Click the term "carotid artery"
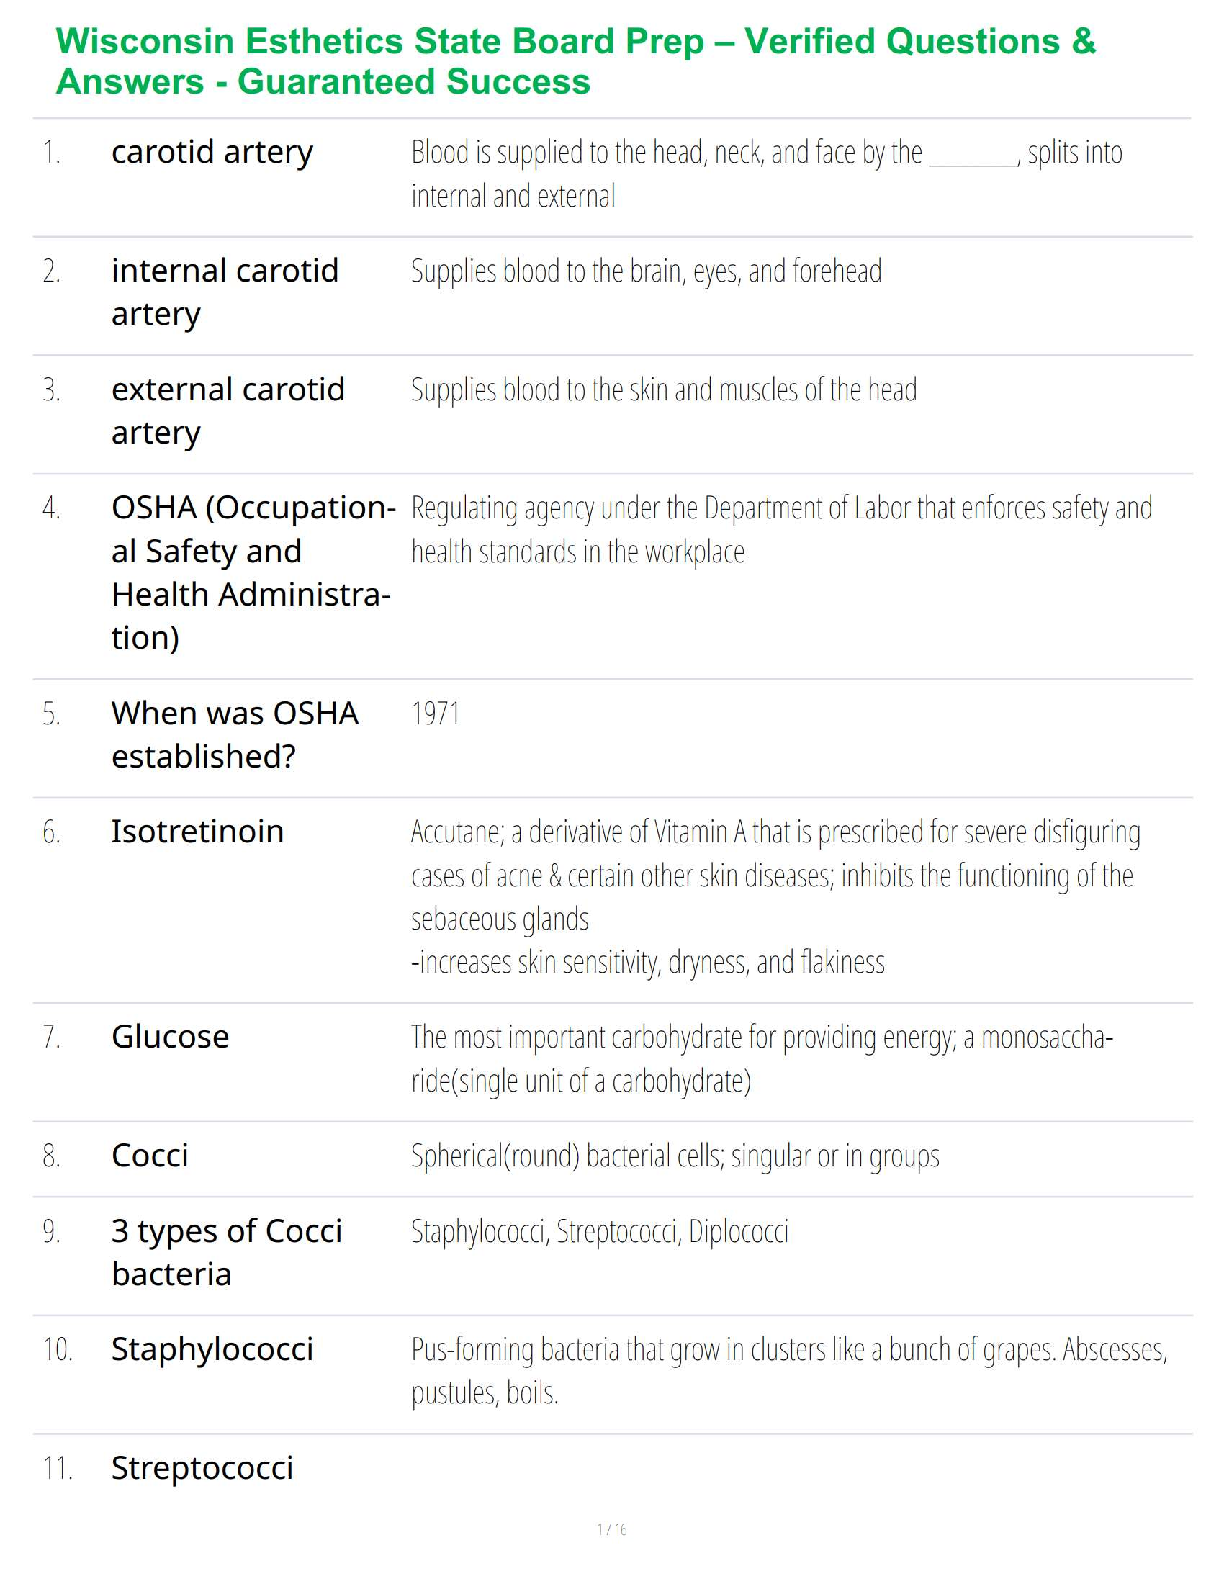The image size is (1224, 1584). [212, 152]
